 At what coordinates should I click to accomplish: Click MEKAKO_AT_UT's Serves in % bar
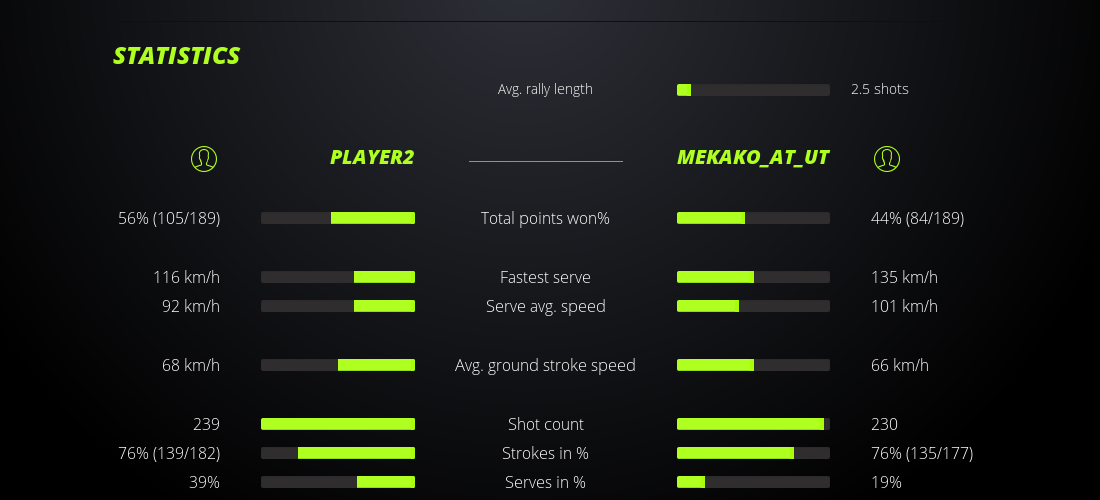coord(753,482)
